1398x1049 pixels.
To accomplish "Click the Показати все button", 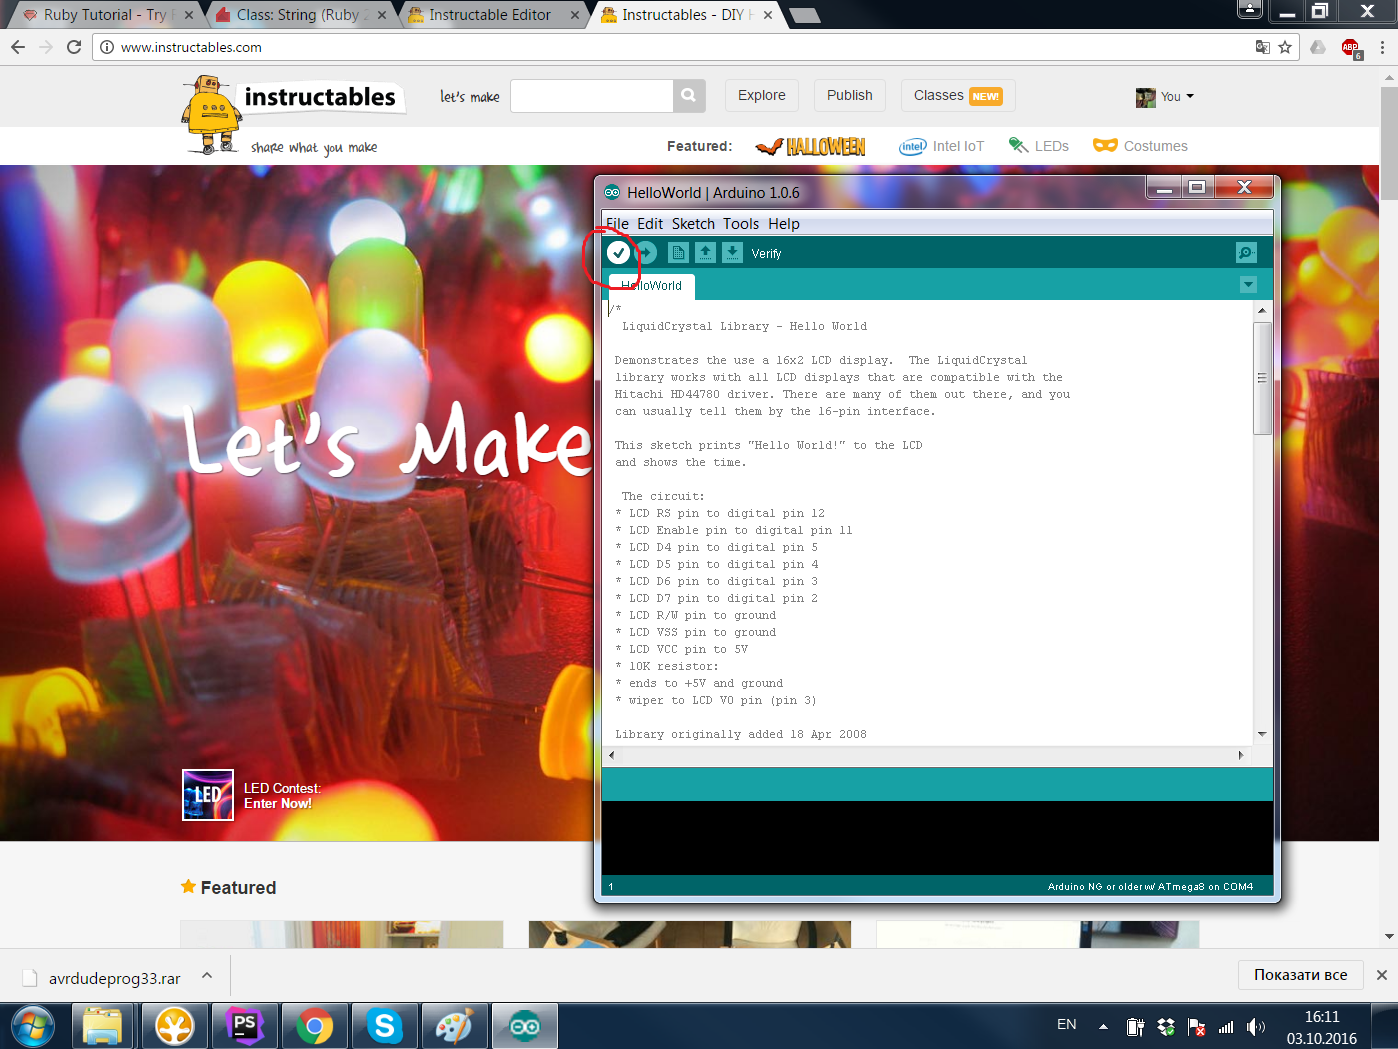I will click(x=1301, y=975).
